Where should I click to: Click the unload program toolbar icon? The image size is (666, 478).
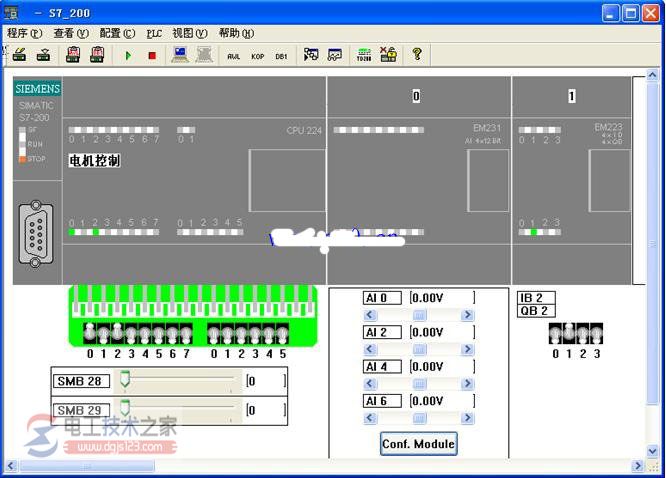tap(43, 55)
